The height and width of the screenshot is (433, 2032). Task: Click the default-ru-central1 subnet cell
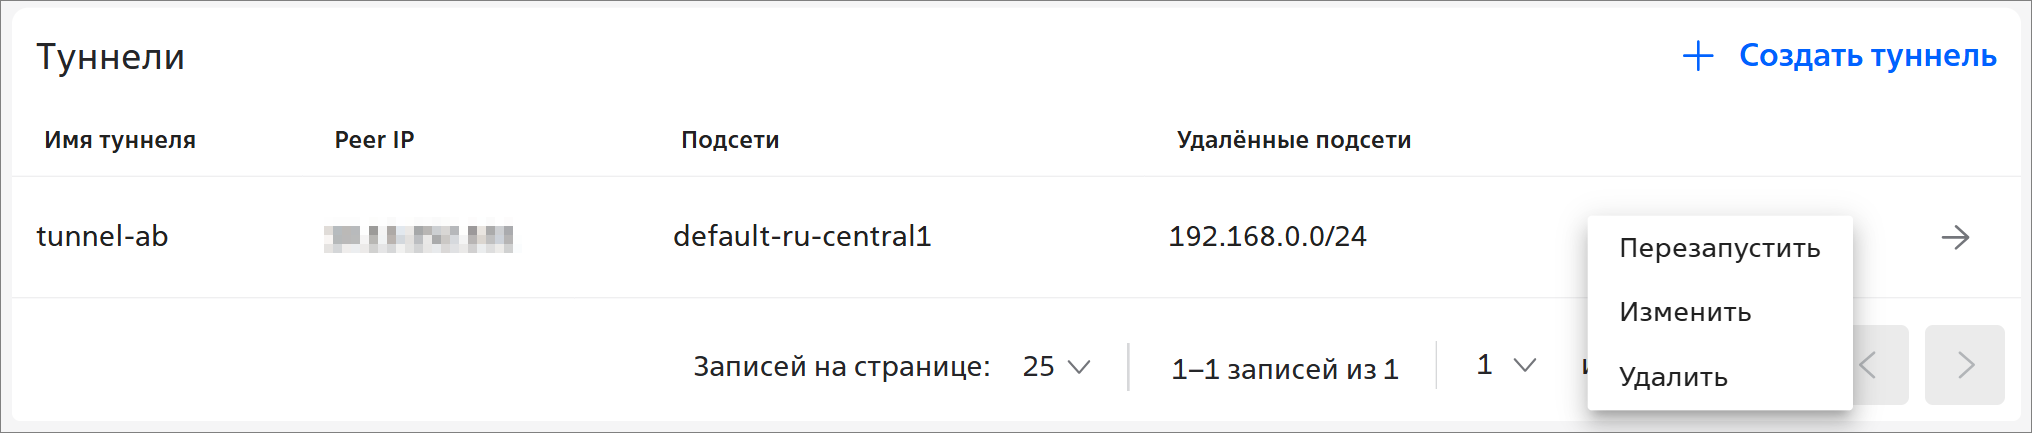[802, 236]
